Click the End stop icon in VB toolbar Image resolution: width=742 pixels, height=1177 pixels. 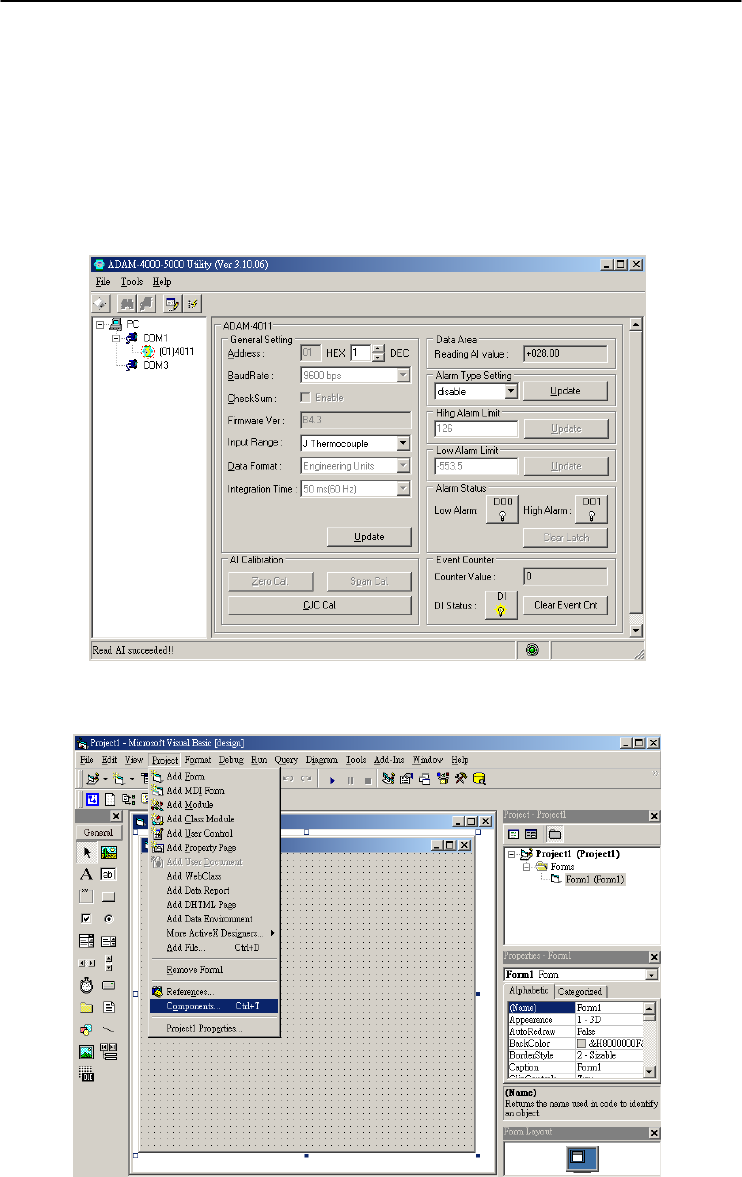click(x=367, y=780)
